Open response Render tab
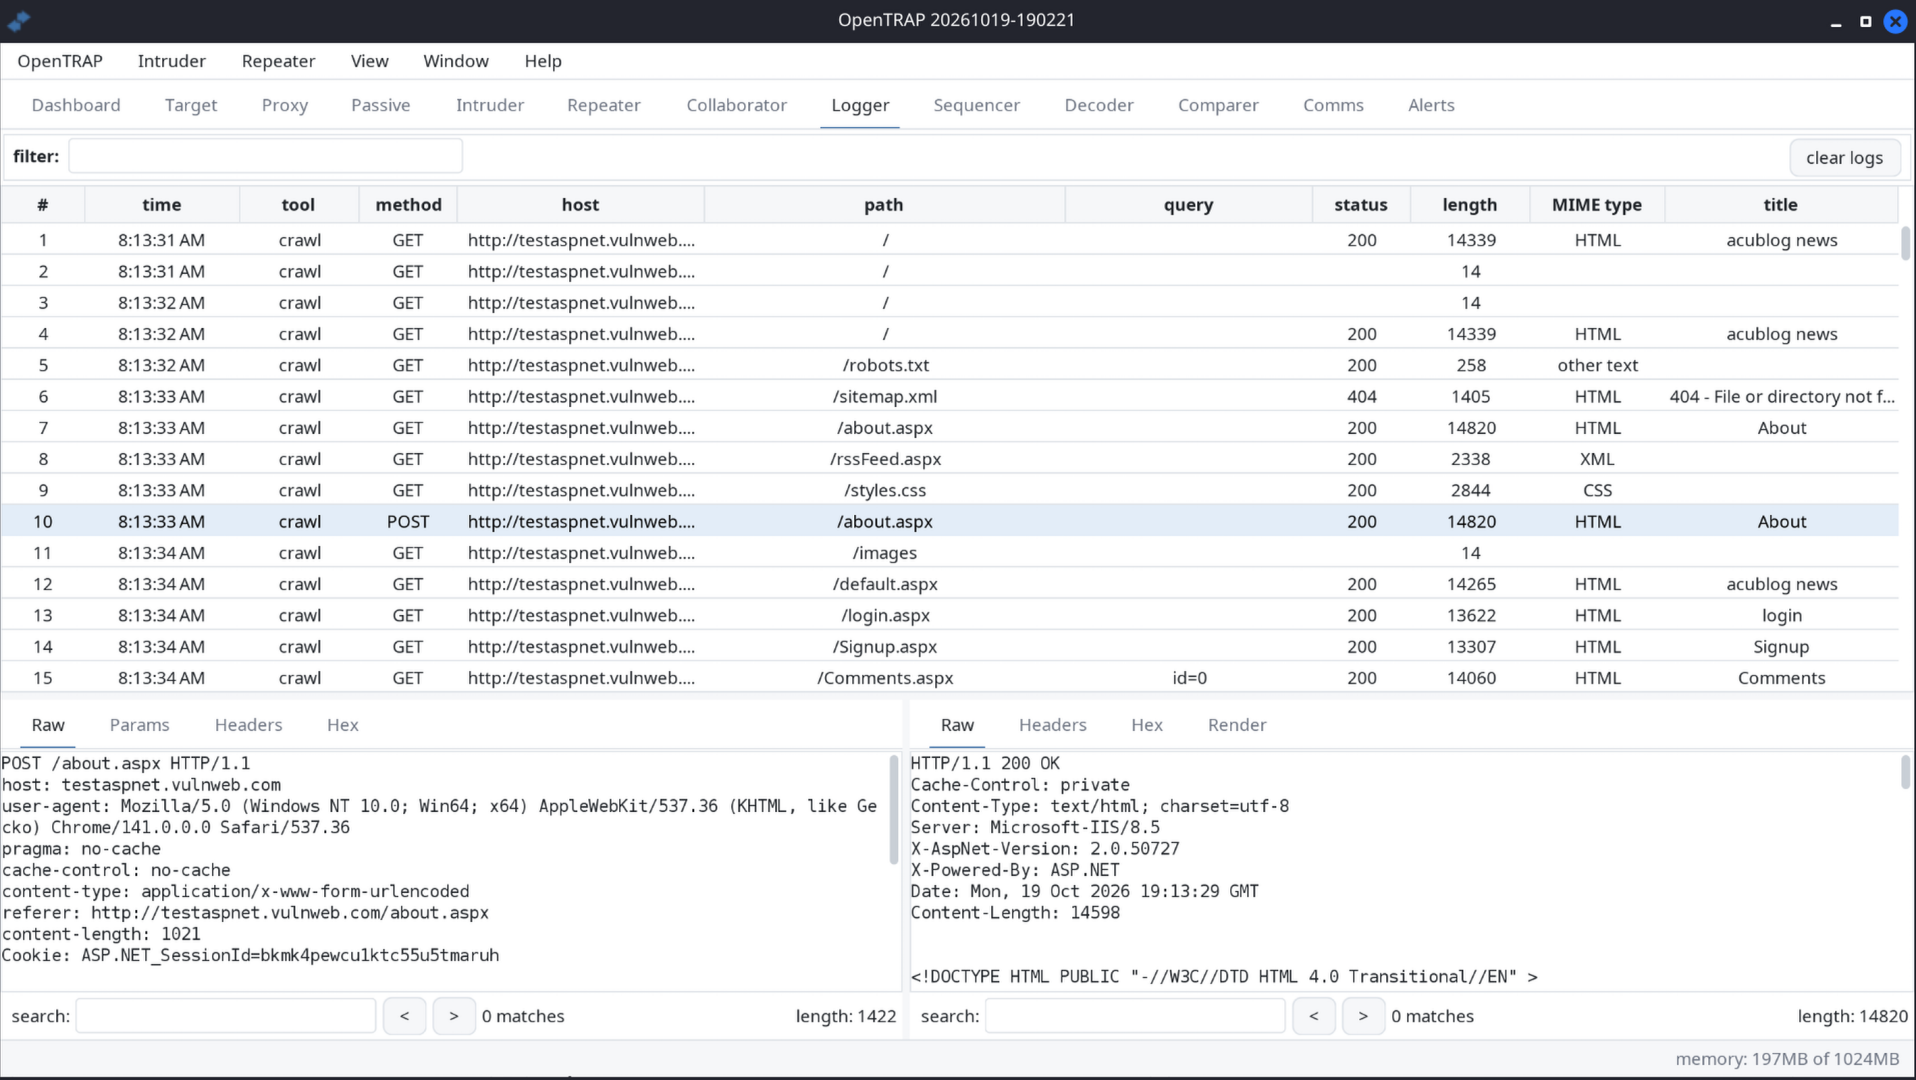1916x1080 pixels. coord(1237,725)
